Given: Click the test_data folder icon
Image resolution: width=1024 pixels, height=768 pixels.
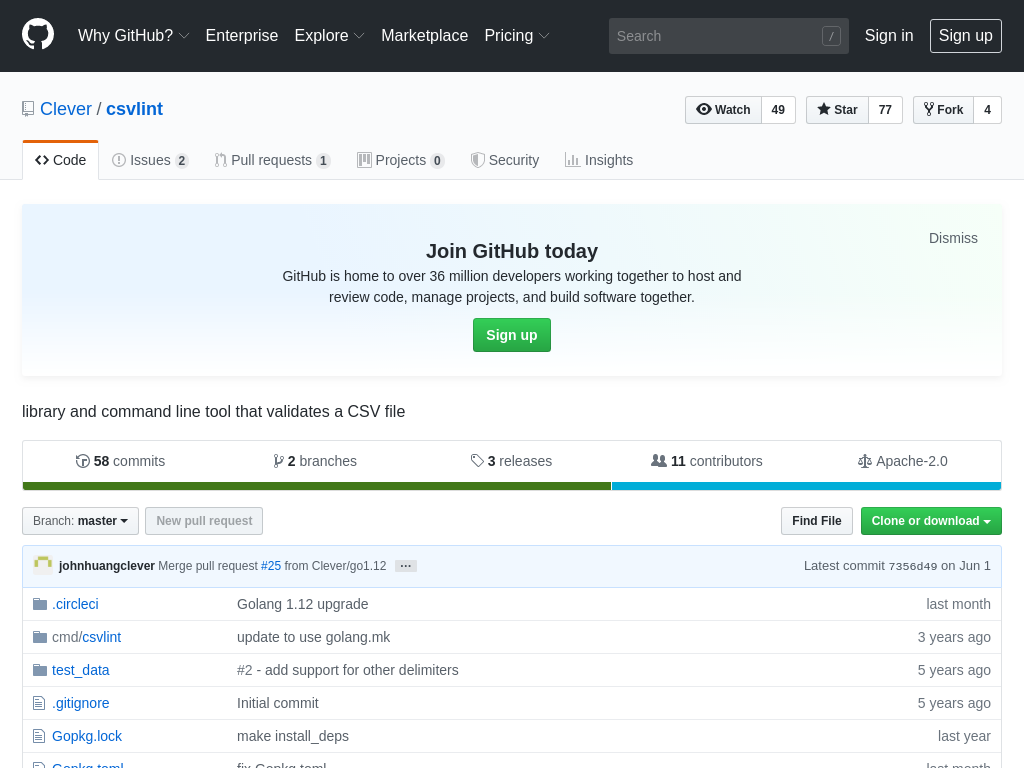Looking at the screenshot, I should [x=40, y=670].
